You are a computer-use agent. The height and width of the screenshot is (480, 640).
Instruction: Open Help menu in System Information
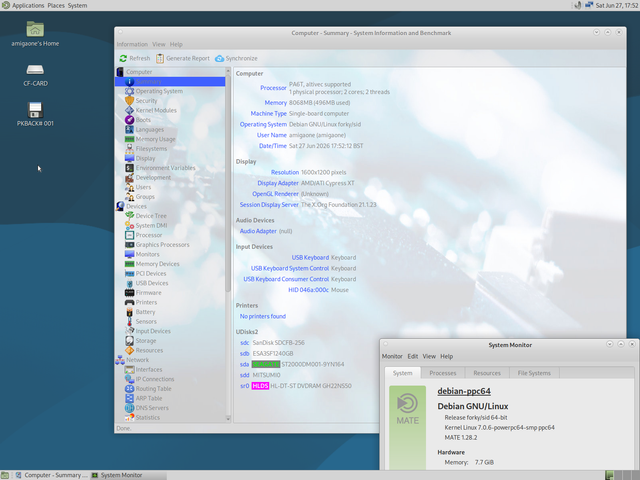(176, 44)
